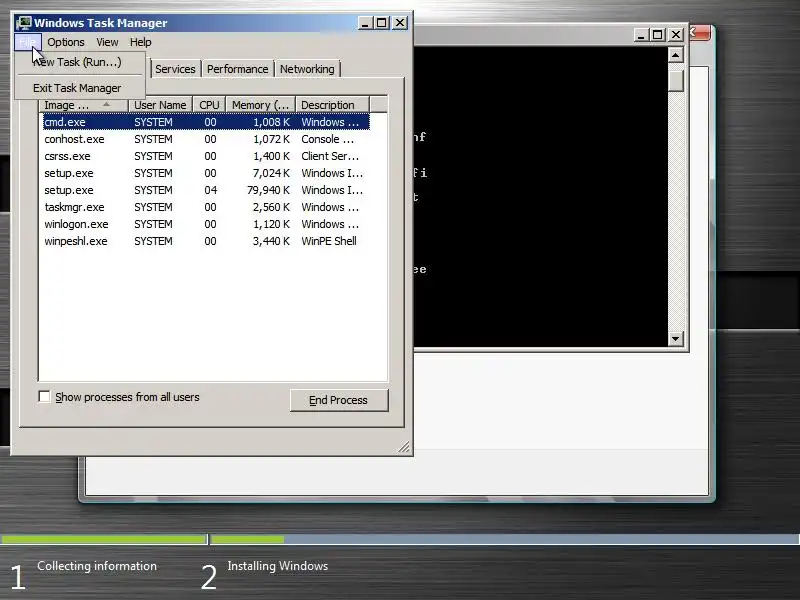Close the command prompt window
Image resolution: width=800 pixels, height=600 pixels.
pos(676,35)
